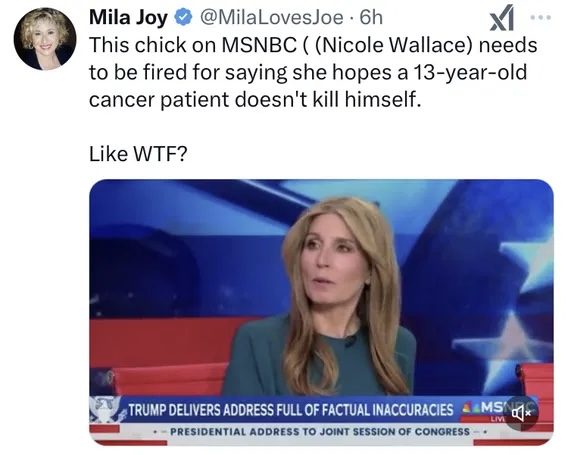Click the 'Presidential Address to Joint Session' banner

pyautogui.click(x=320, y=431)
